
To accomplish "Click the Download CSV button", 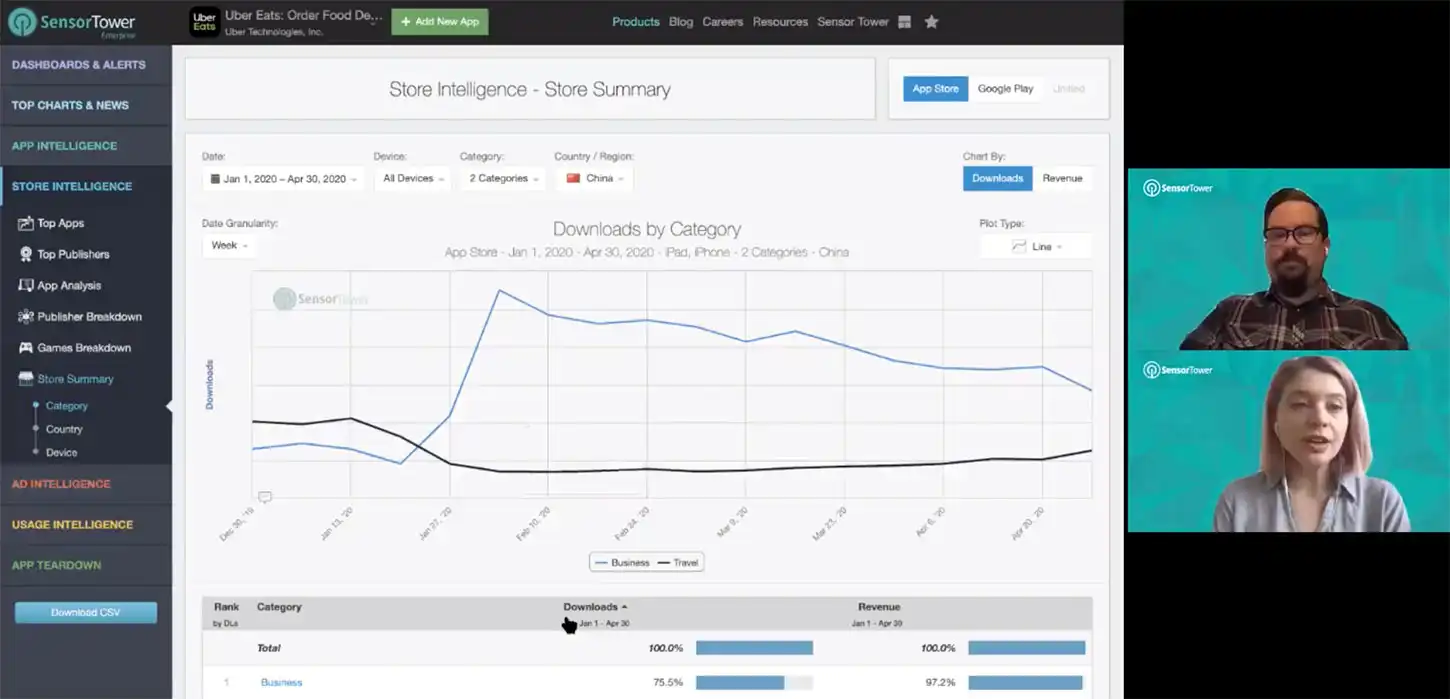I will (x=86, y=612).
